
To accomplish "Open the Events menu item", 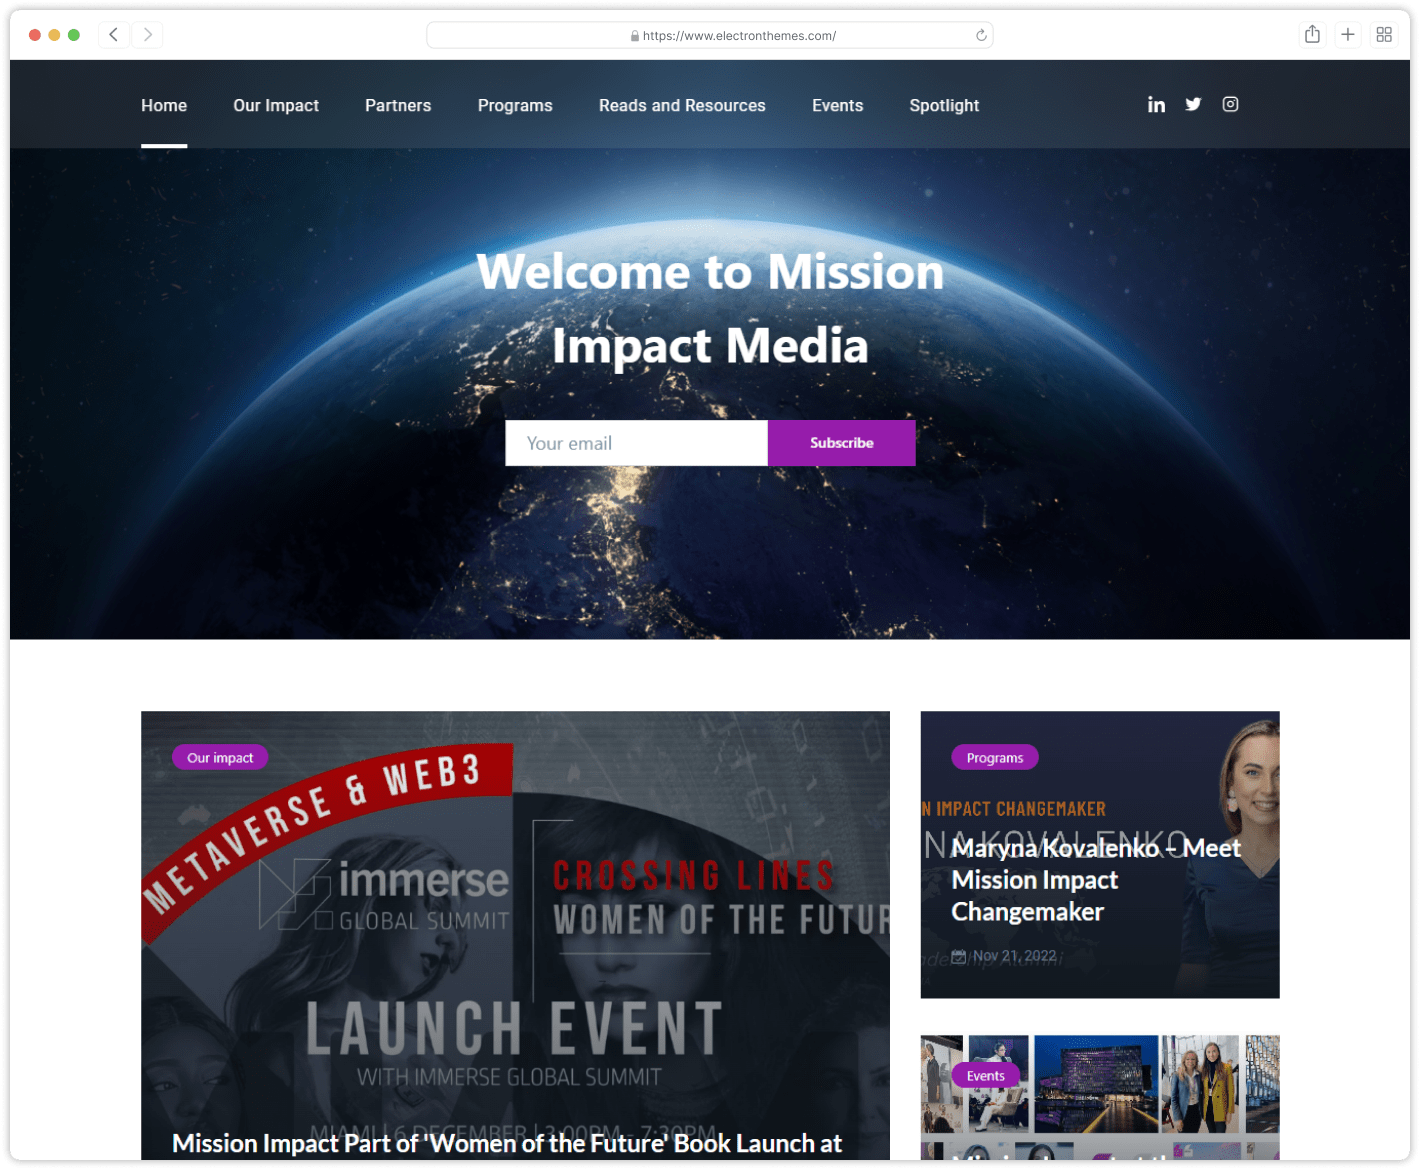I will (837, 105).
